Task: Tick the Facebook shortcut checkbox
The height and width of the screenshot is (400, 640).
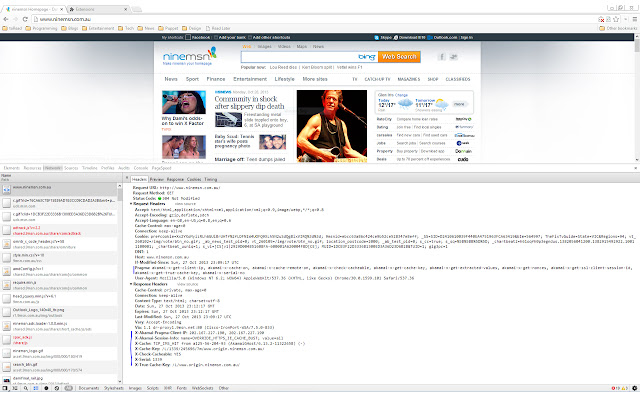Action: (188, 38)
